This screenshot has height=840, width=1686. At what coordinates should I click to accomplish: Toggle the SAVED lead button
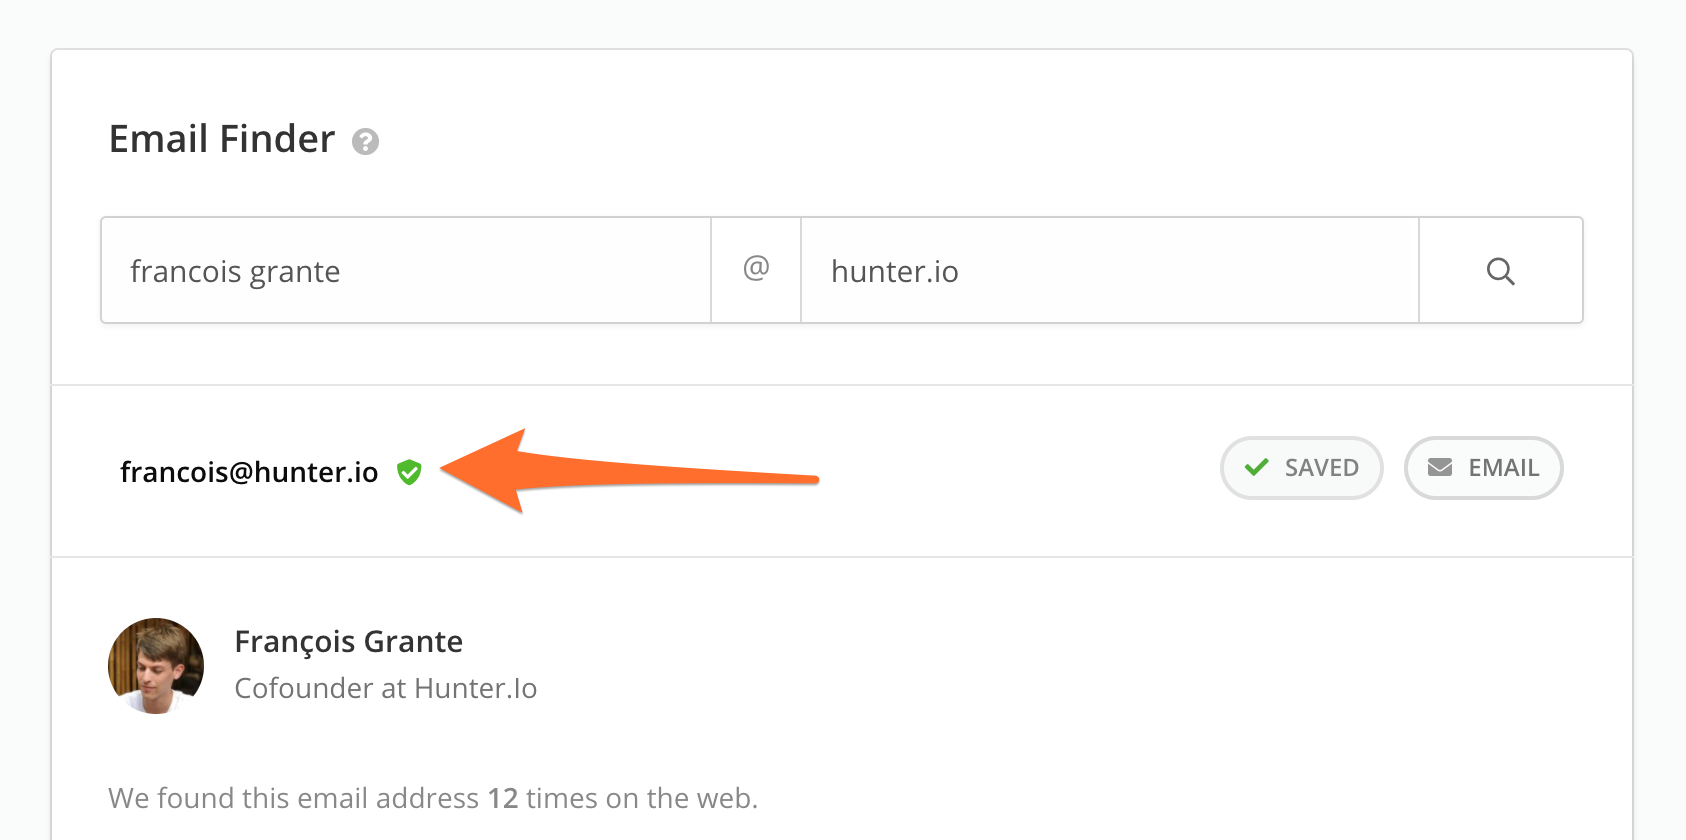1301,468
